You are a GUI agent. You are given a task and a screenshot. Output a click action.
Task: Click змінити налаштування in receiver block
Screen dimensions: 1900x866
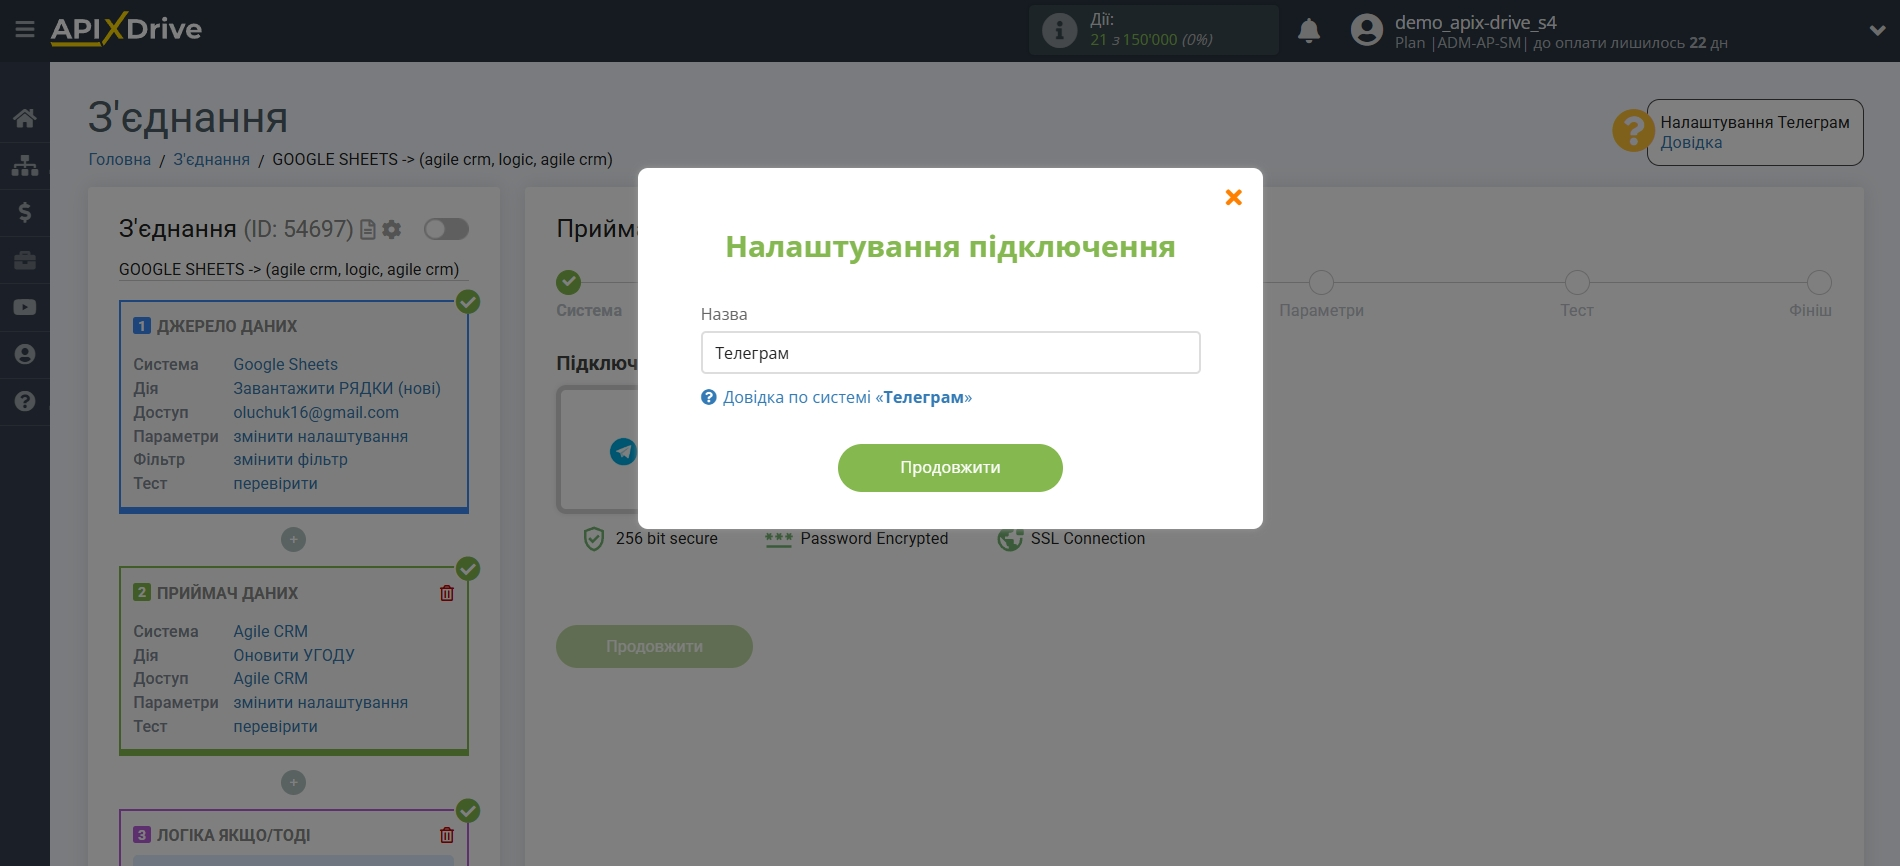[321, 703]
